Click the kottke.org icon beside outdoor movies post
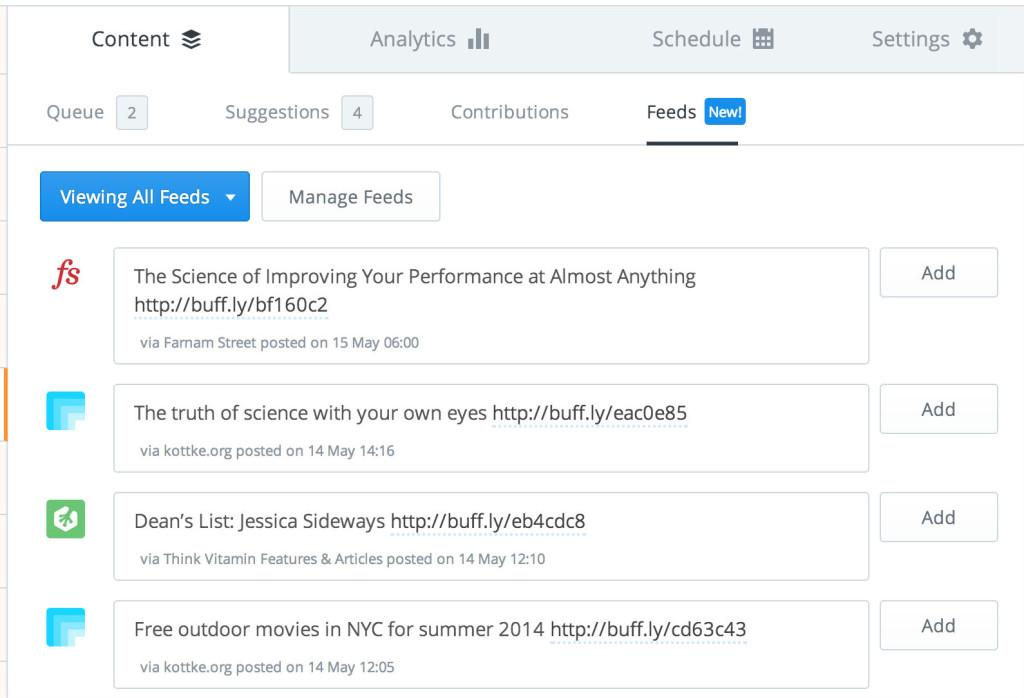The image size is (1024, 698). (x=66, y=627)
